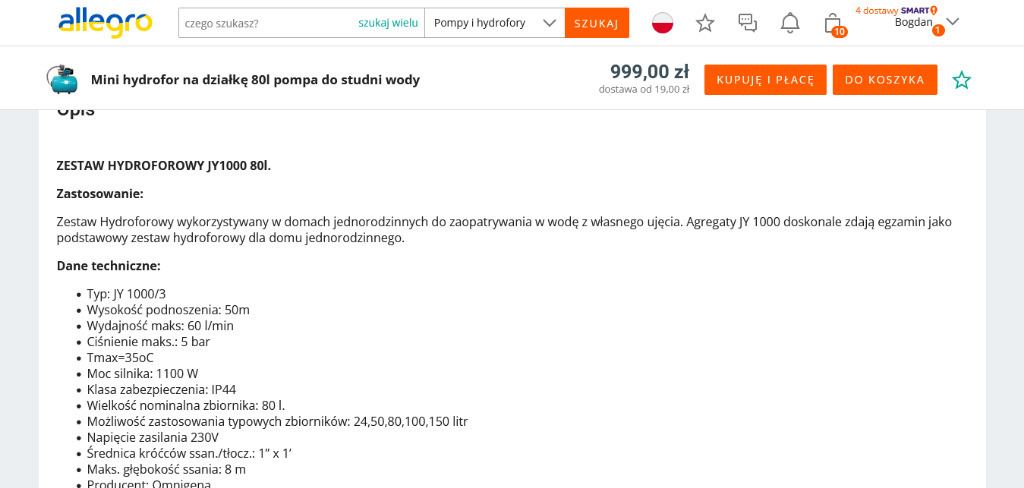
Task: Click the 'KUPUJĘ I PŁACĘ' button
Action: coord(765,80)
